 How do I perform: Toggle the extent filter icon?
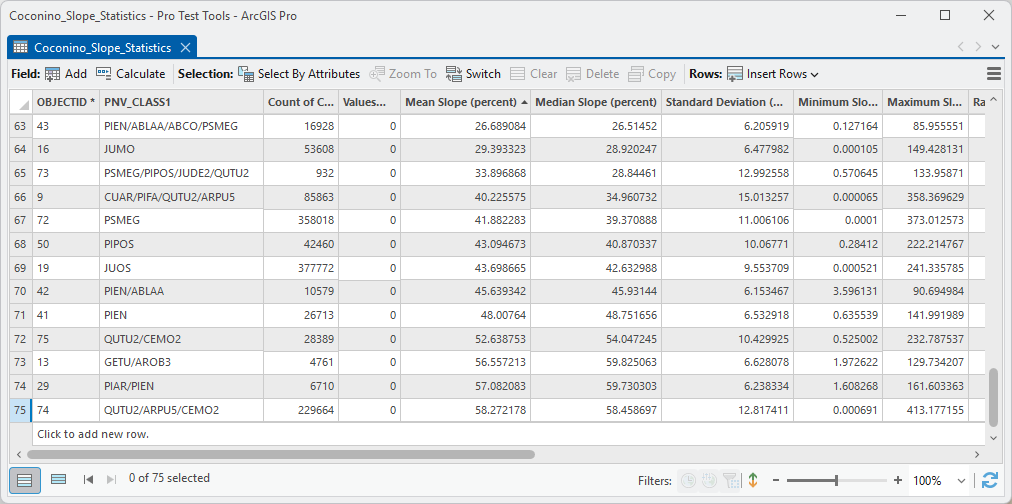click(730, 479)
